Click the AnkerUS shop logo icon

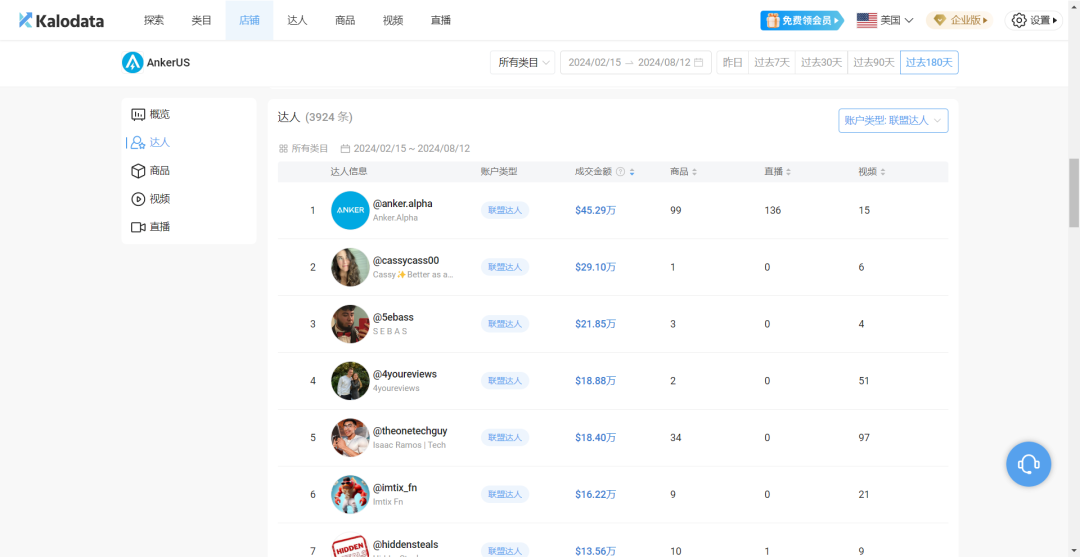pos(133,63)
